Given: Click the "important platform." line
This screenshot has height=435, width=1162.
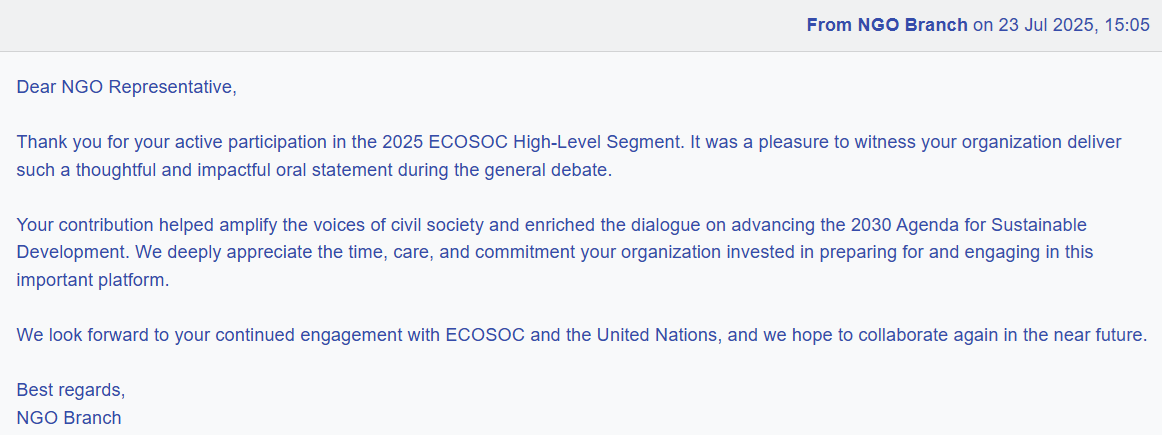Looking at the screenshot, I should [93, 281].
